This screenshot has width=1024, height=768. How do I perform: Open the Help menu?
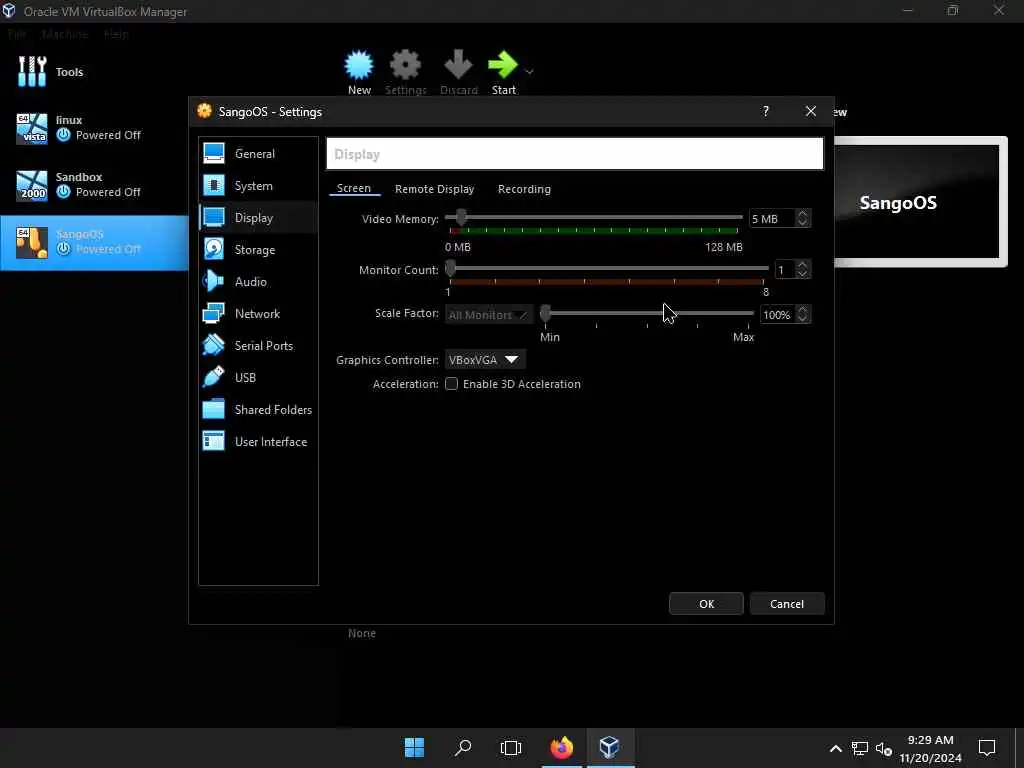coord(116,34)
